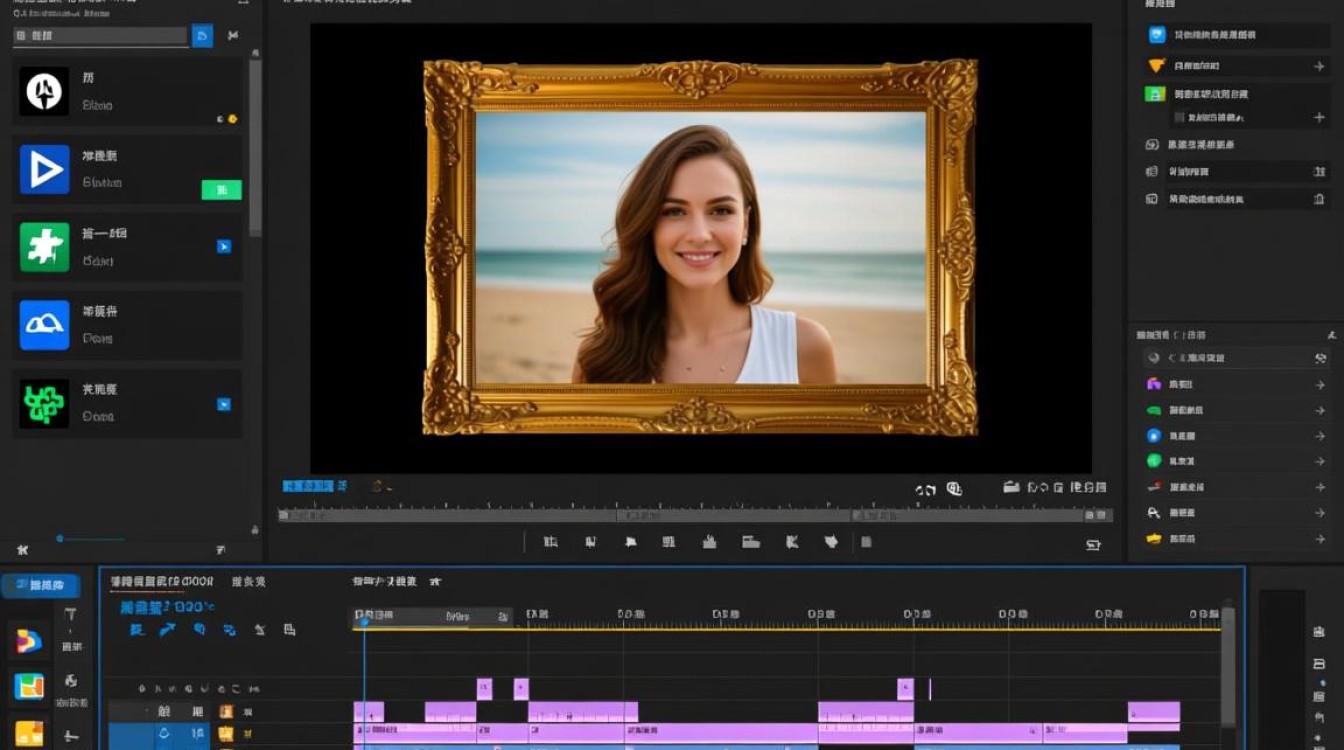Viewport: 1344px width, 750px height.
Task: Click the blue playhead marker on the timeline ruler
Action: tap(364, 621)
